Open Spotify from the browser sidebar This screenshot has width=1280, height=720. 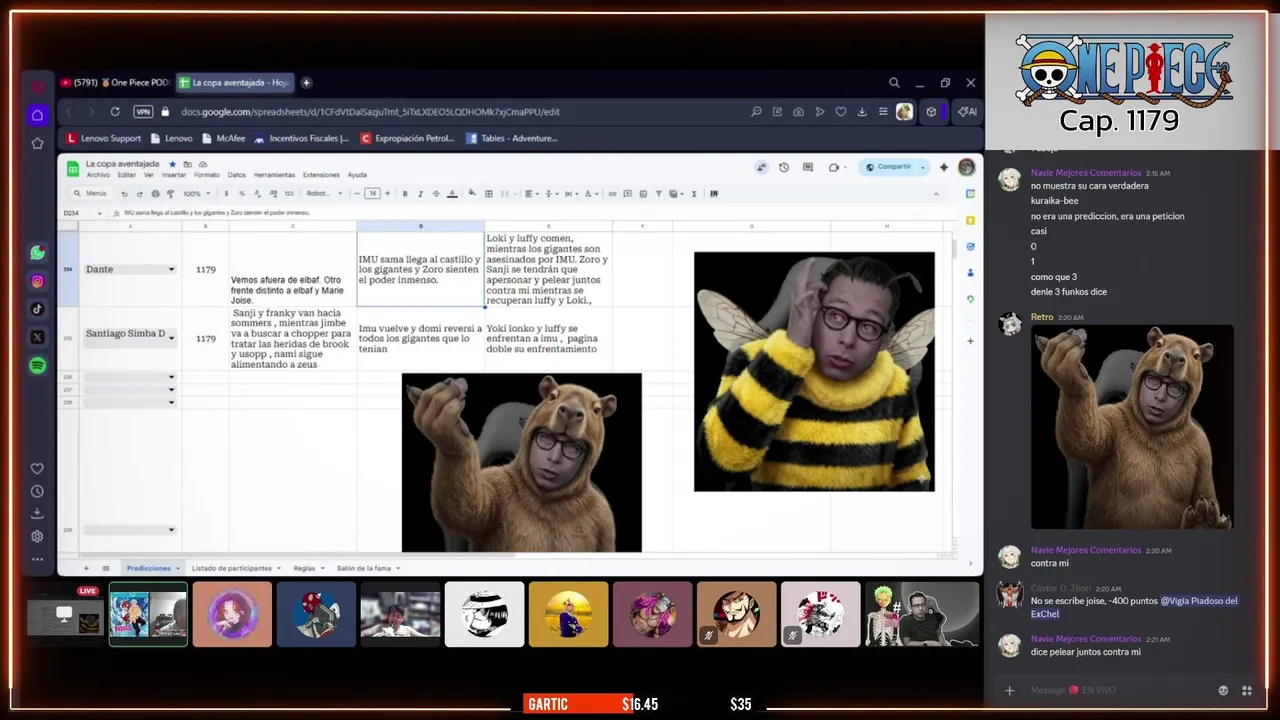click(37, 366)
